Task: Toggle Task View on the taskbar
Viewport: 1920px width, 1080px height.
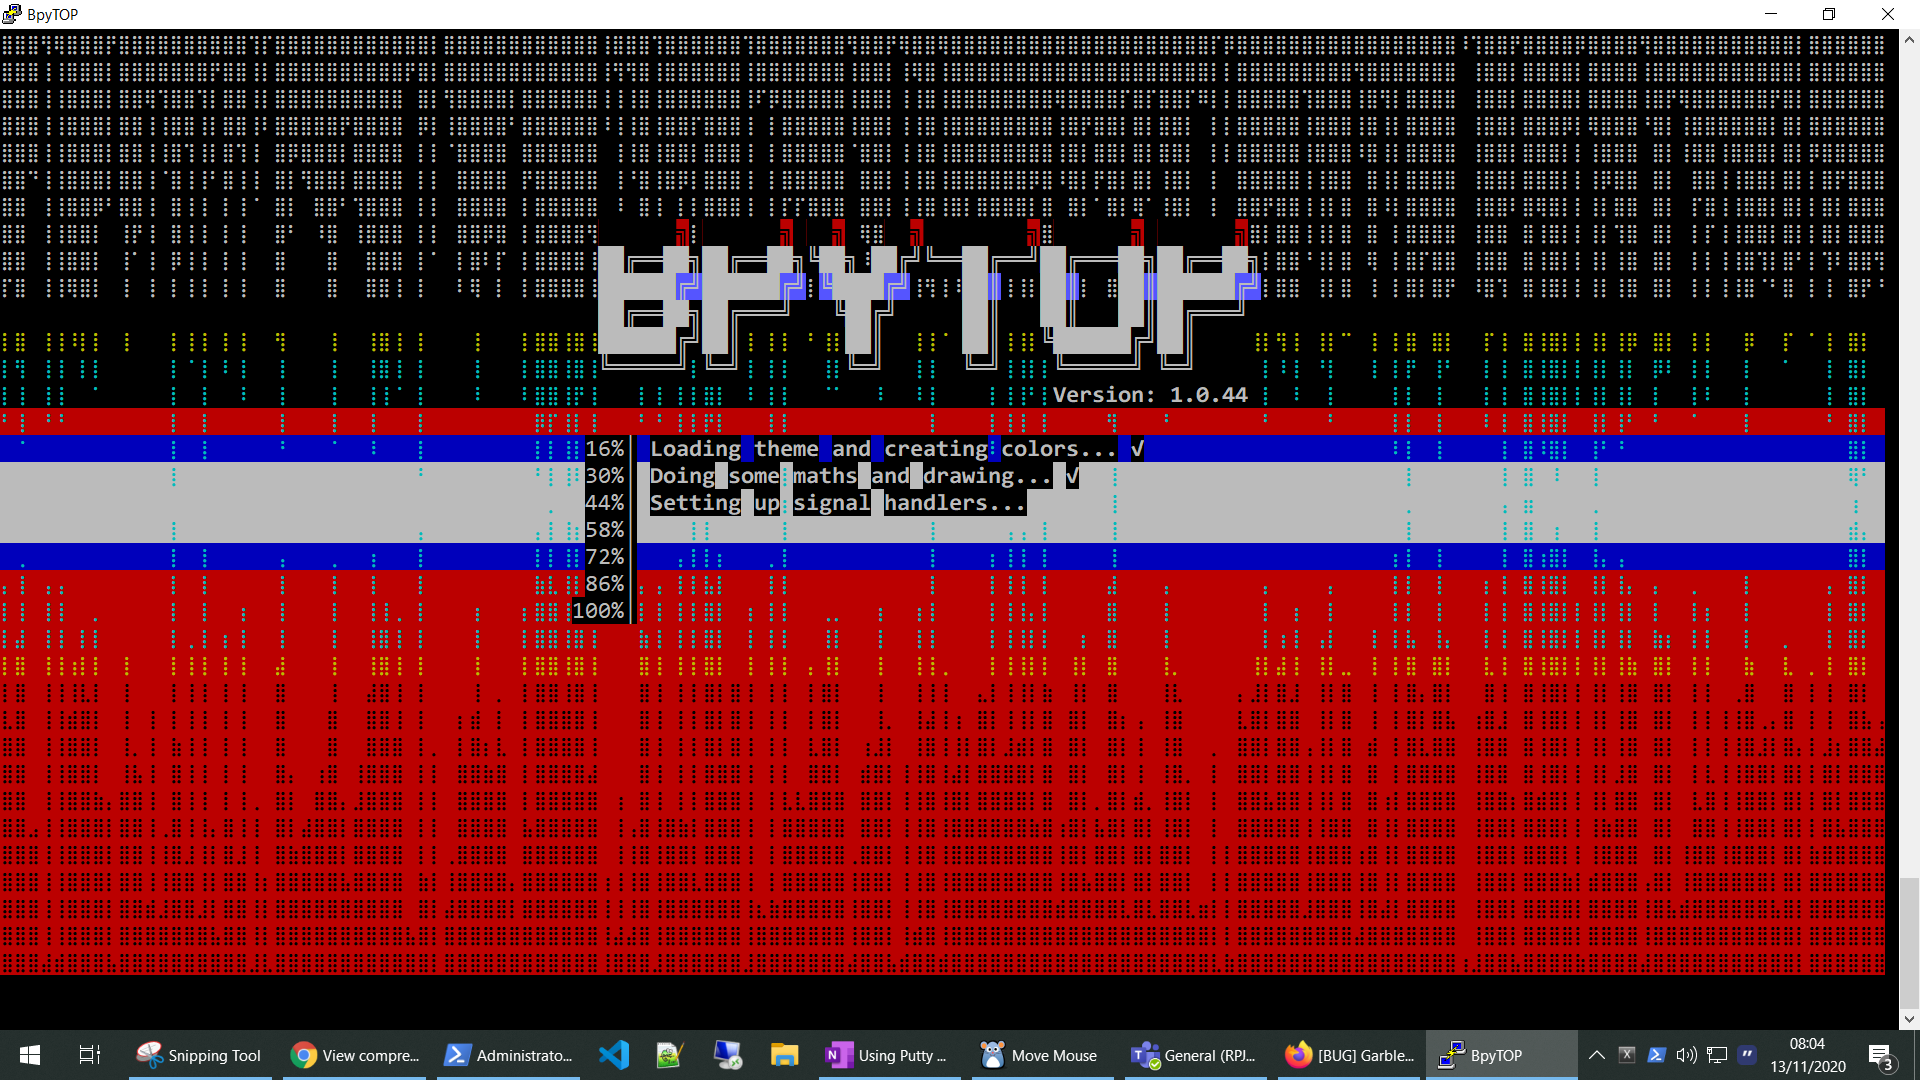Action: [88, 1055]
